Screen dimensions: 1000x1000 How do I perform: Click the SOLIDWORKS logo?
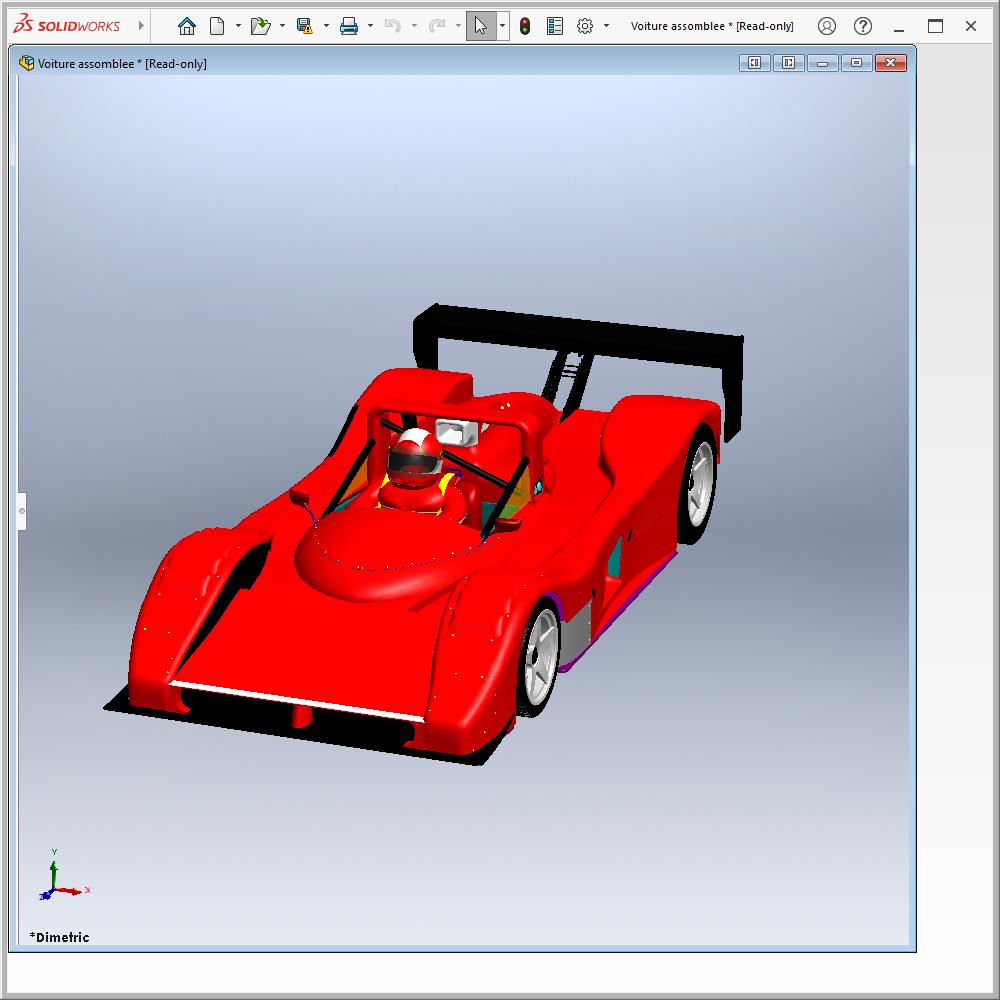(x=67, y=26)
